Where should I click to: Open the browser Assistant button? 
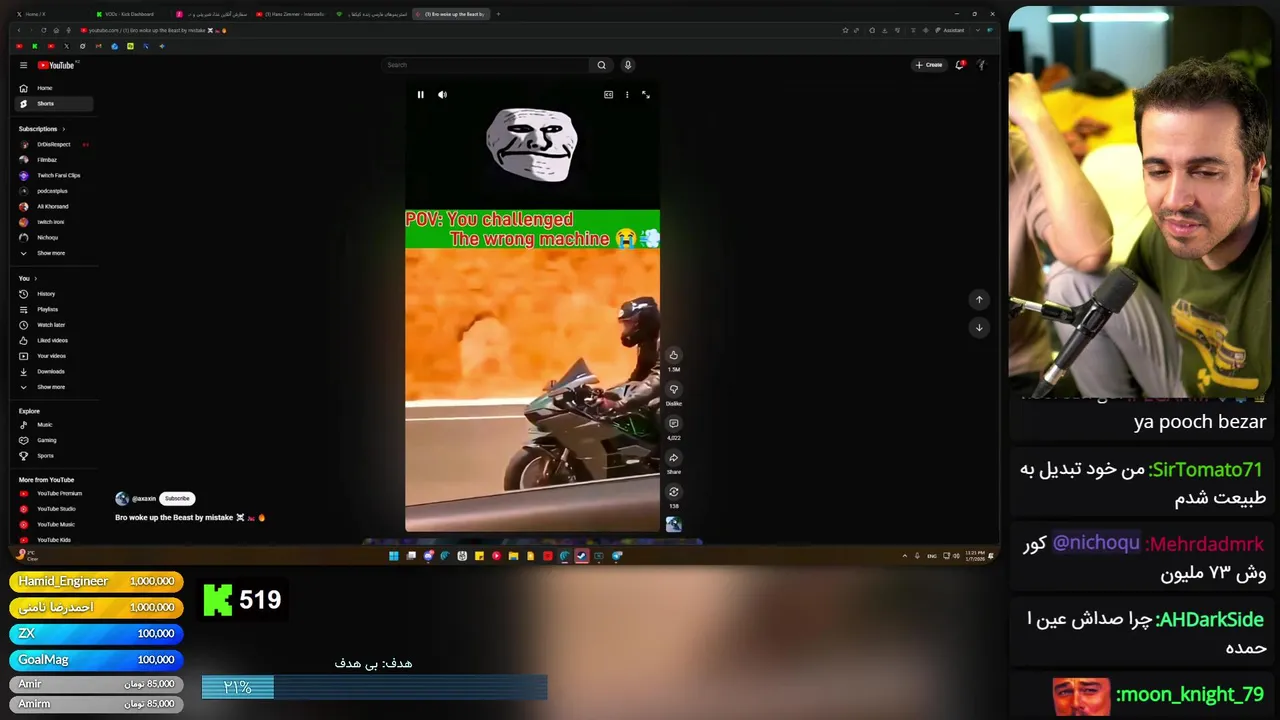[x=950, y=30]
